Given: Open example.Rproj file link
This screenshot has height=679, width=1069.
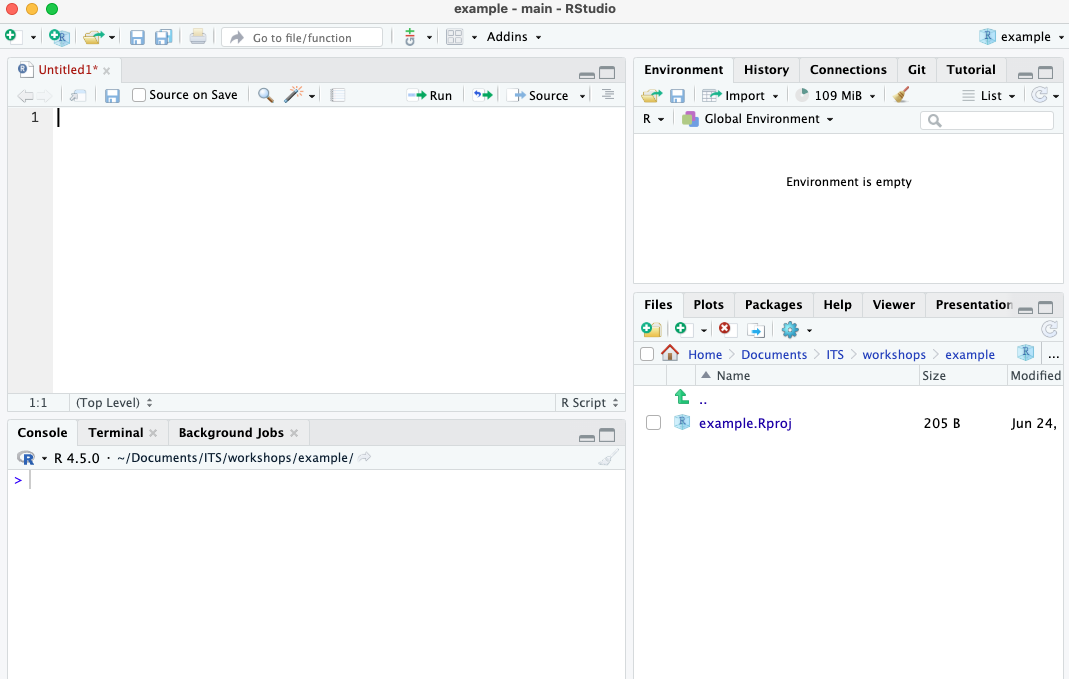Looking at the screenshot, I should [x=745, y=423].
